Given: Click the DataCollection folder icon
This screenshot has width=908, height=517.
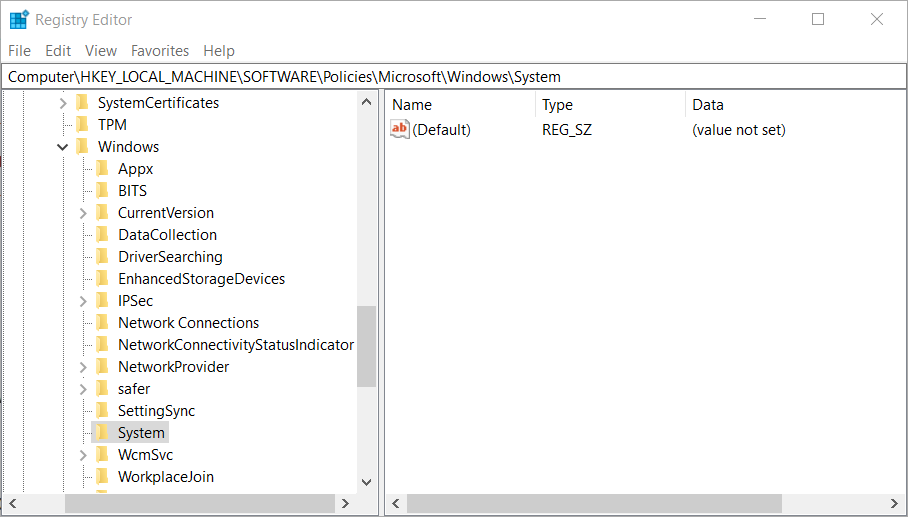Looking at the screenshot, I should [x=102, y=235].
